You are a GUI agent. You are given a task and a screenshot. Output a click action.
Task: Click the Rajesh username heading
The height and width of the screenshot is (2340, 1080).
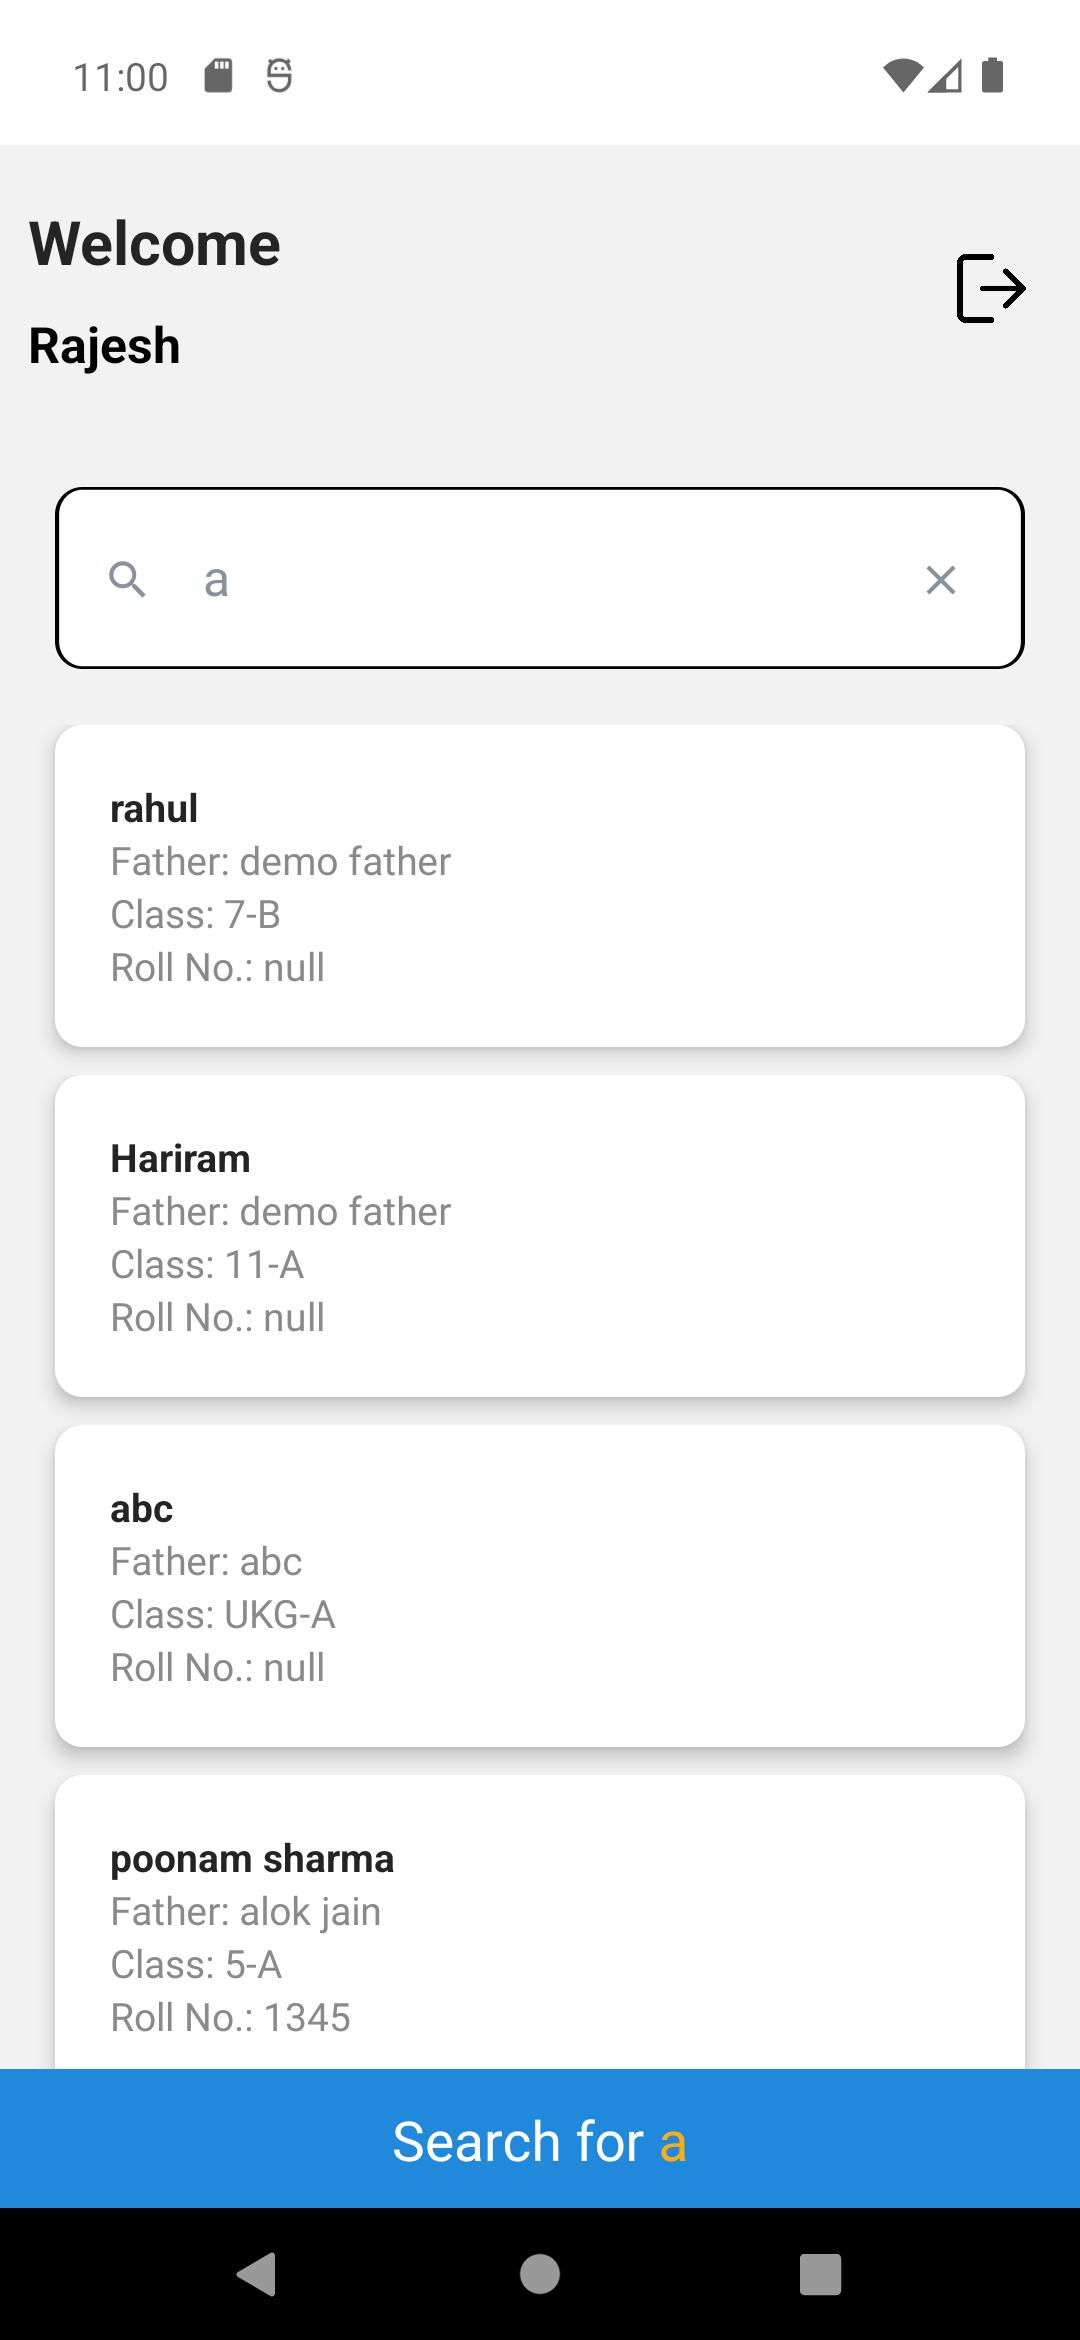click(105, 346)
